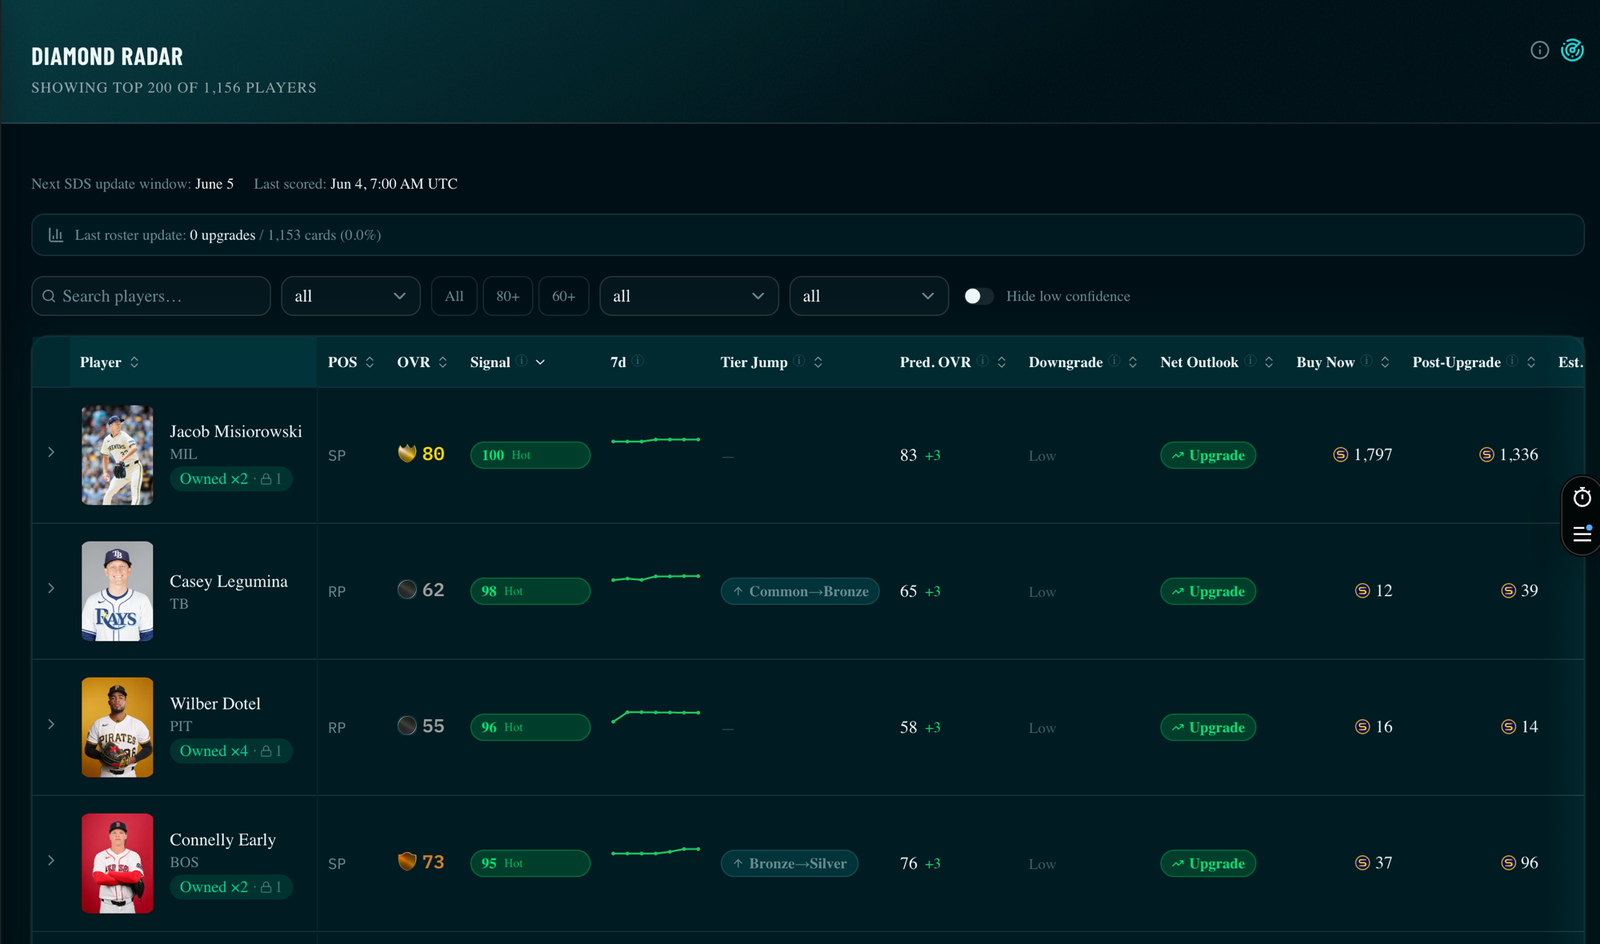1600x944 pixels.
Task: Click the Jacob Misiorowski player name
Action: tap(236, 431)
